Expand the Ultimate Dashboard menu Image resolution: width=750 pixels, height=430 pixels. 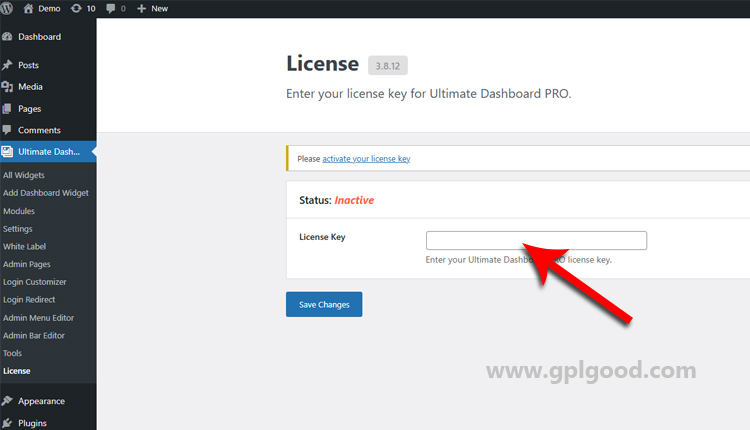48,152
